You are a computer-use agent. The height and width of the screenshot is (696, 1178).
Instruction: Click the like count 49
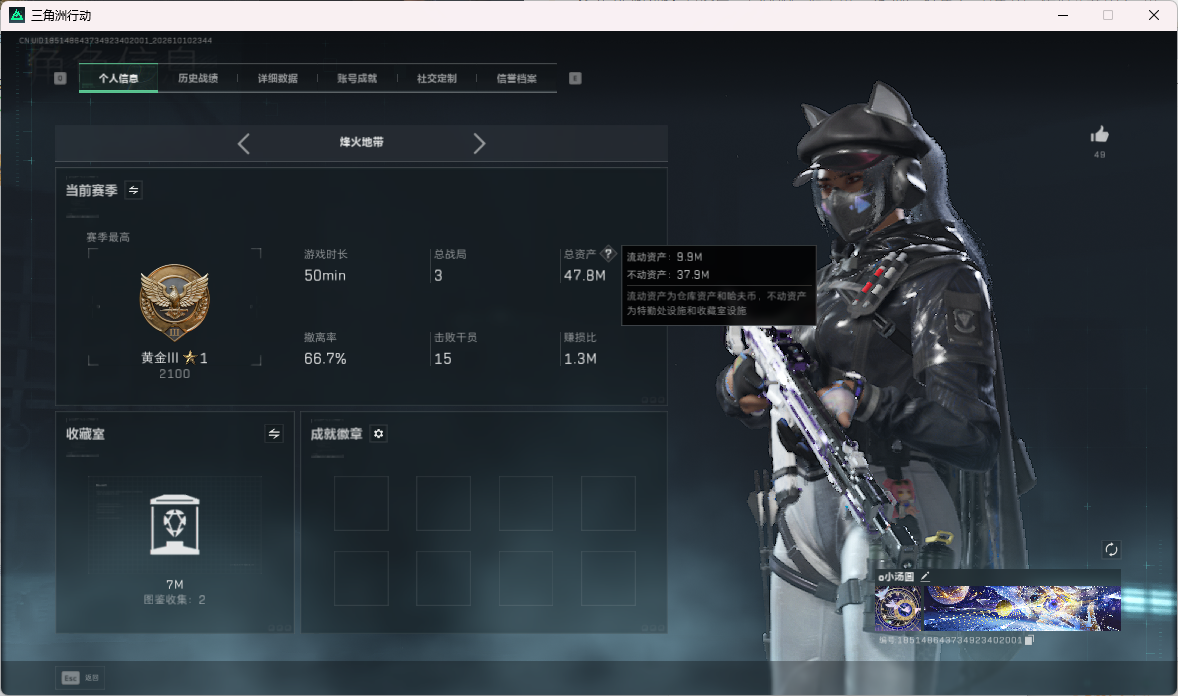[x=1100, y=155]
